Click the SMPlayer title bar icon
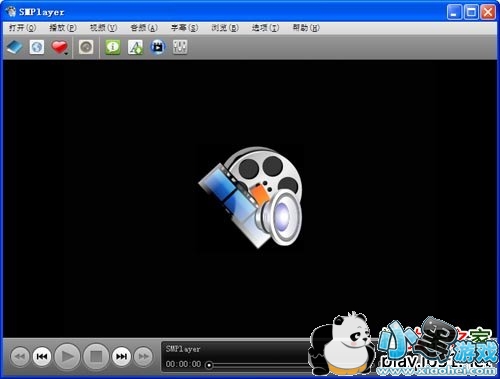Viewport: 500px width, 379px height. 11,12
